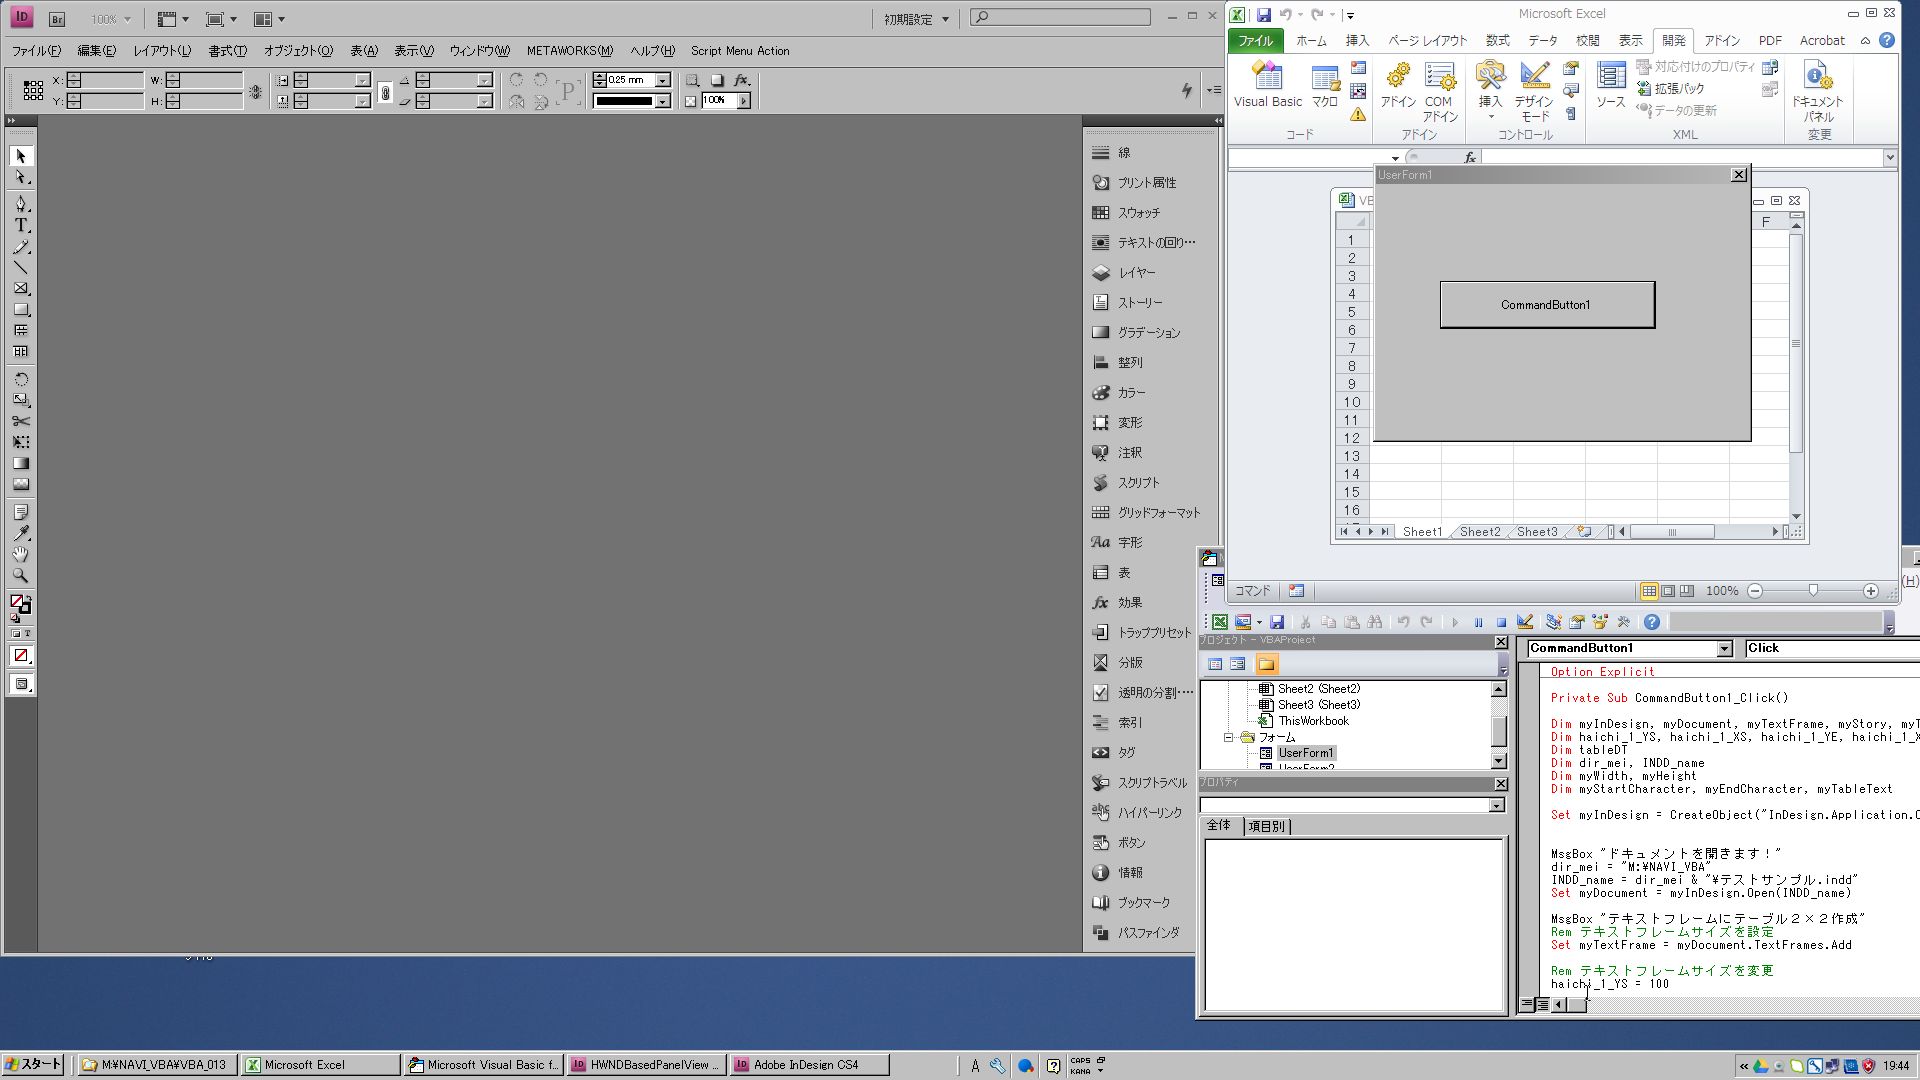The image size is (1920, 1080).
Task: Select the InDesign Selection tool
Action: (21, 156)
